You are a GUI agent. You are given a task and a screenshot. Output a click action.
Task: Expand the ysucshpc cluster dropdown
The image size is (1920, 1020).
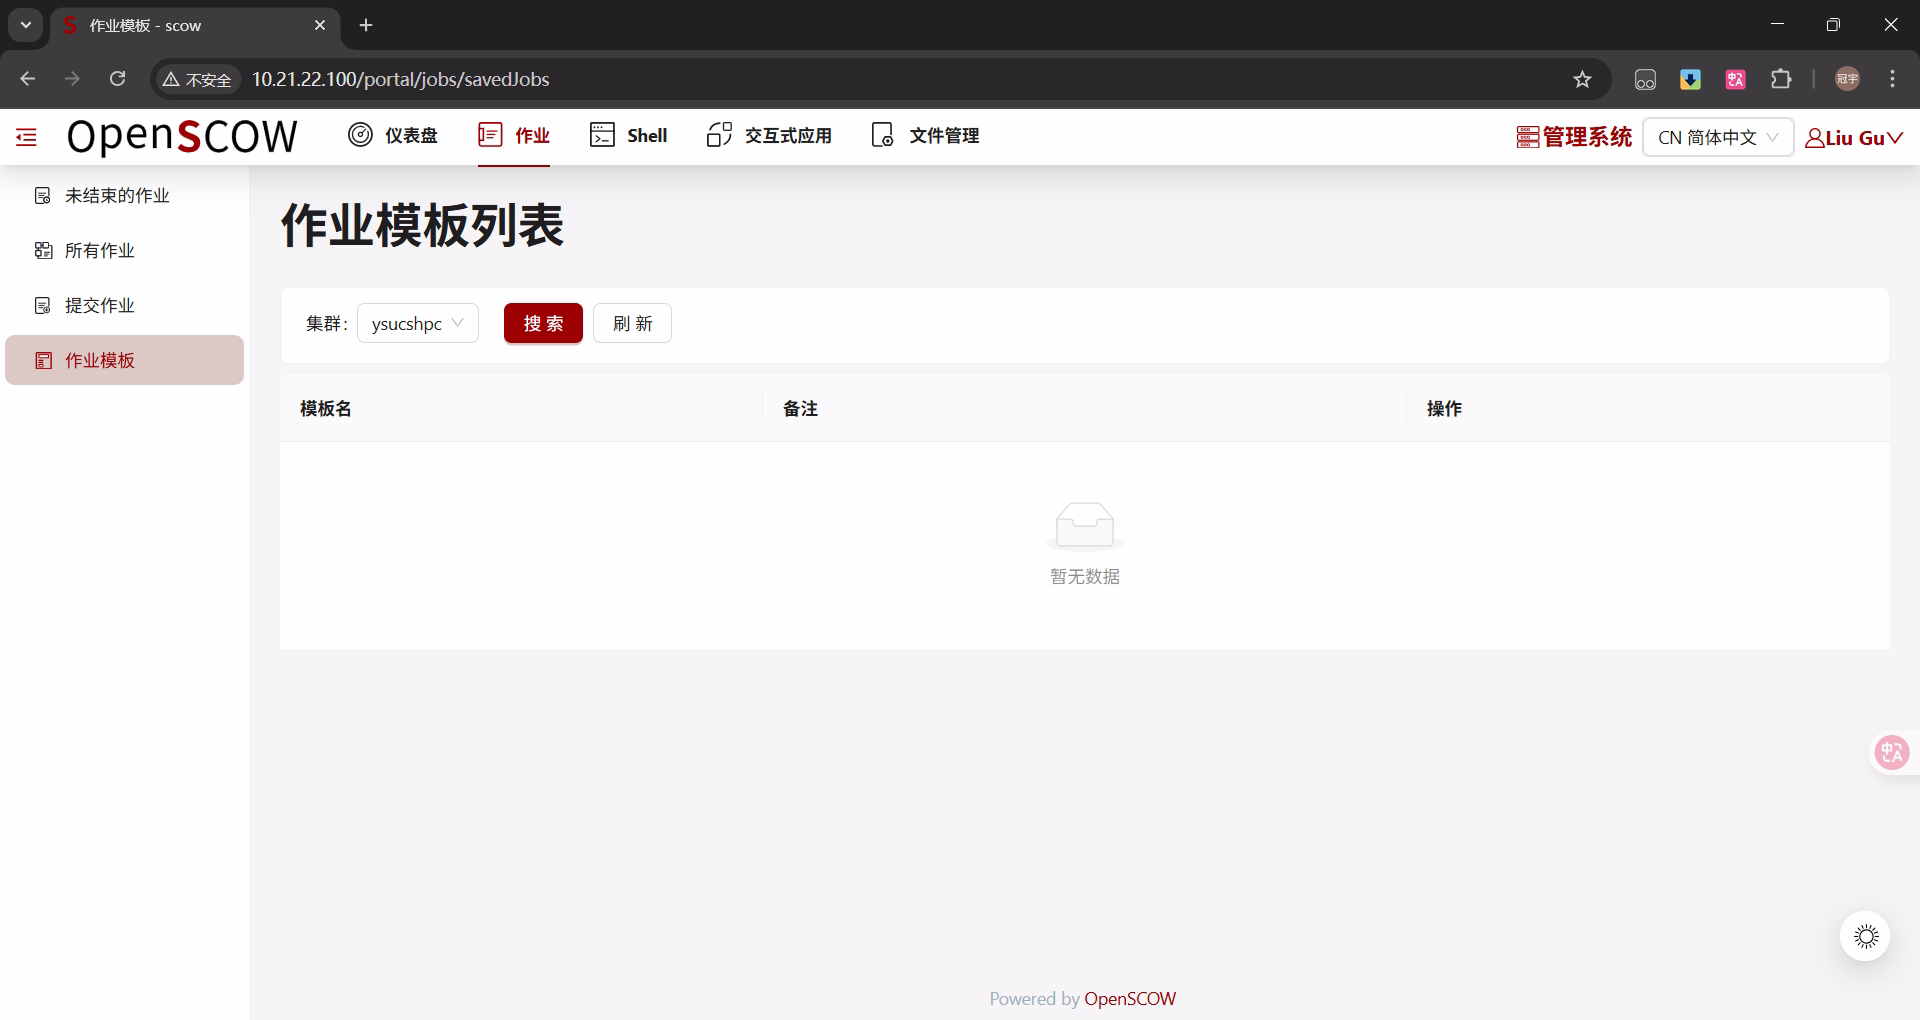click(x=417, y=323)
